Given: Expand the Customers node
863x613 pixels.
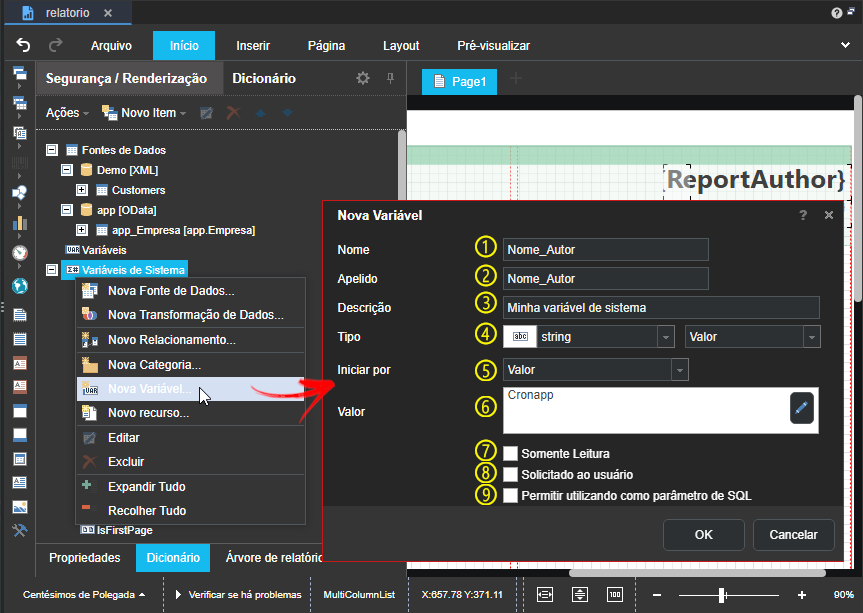Looking at the screenshot, I should pyautogui.click(x=81, y=190).
